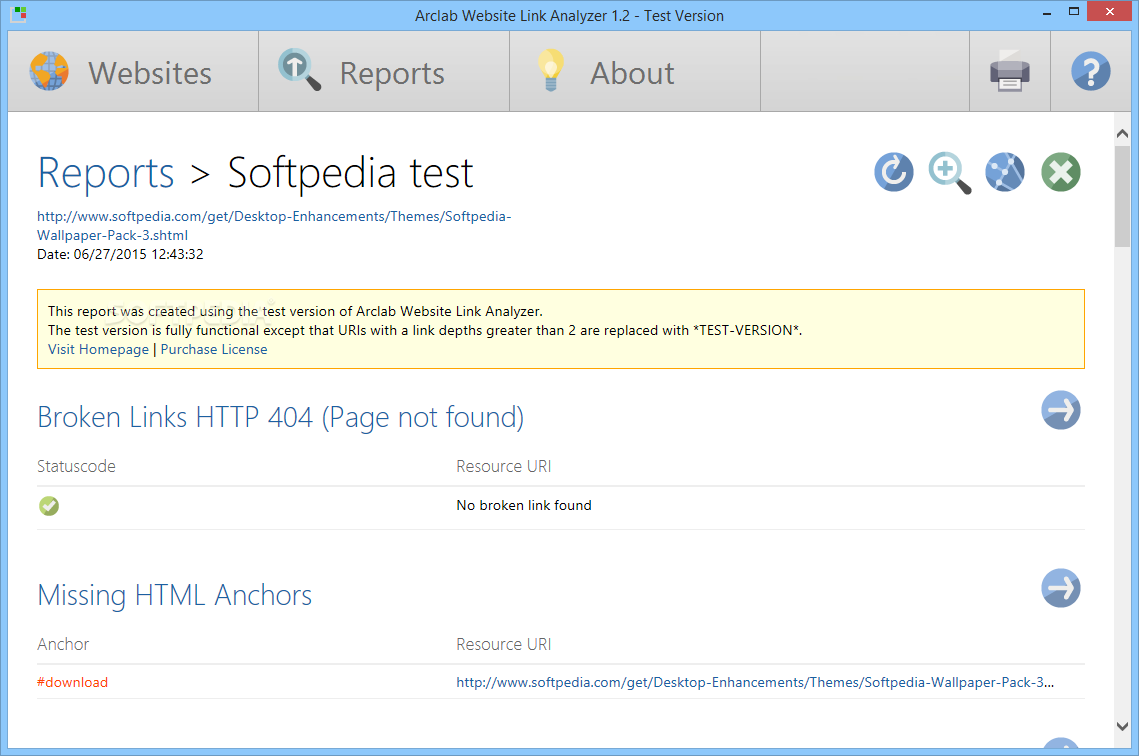1139x756 pixels.
Task: Click the green X delete report icon
Action: click(1061, 172)
